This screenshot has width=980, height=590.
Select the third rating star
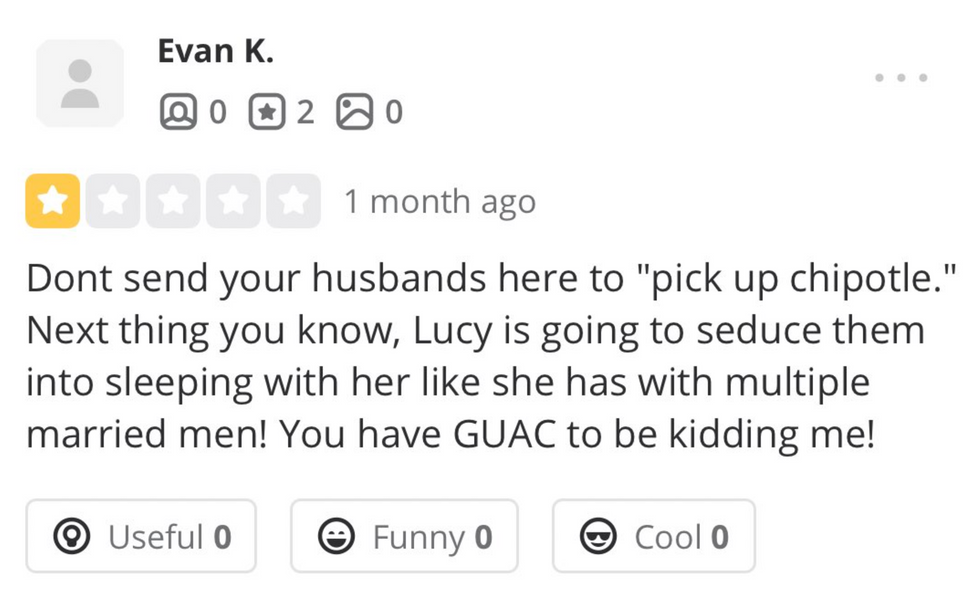pos(173,201)
